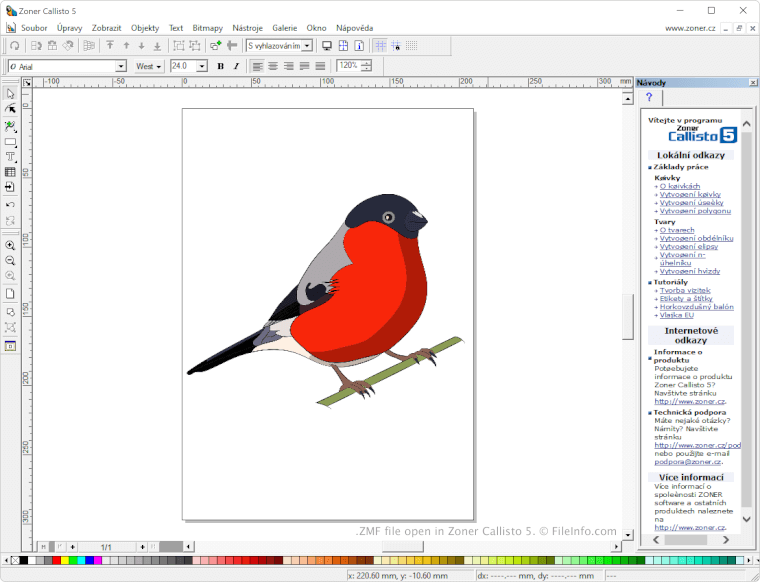The height and width of the screenshot is (582, 760).
Task: Pick the yellow swatch in the color palette
Action: coord(65,561)
